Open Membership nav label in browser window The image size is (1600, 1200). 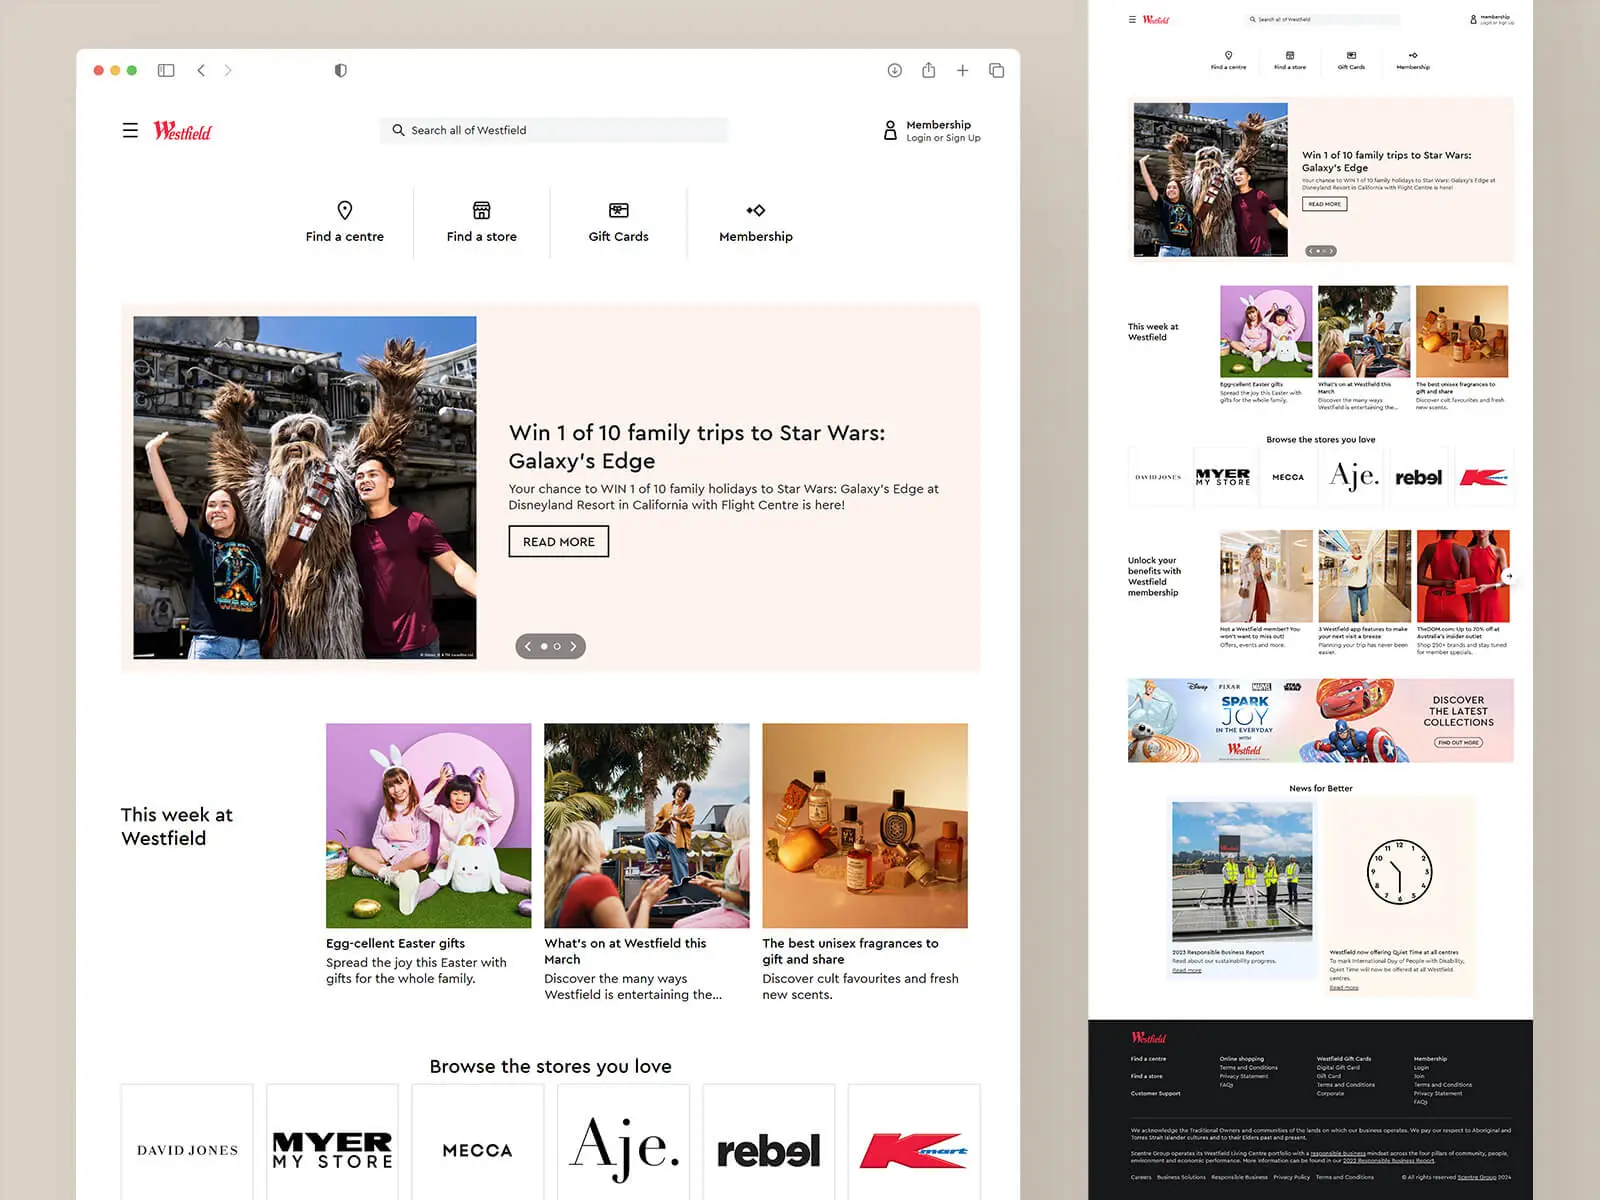(x=755, y=237)
